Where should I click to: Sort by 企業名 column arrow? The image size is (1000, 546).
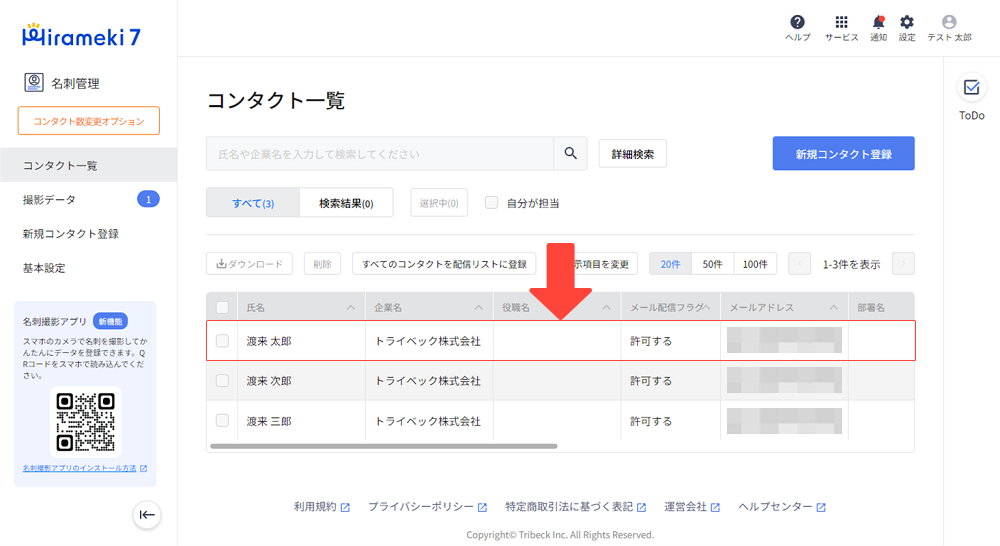coord(478,307)
